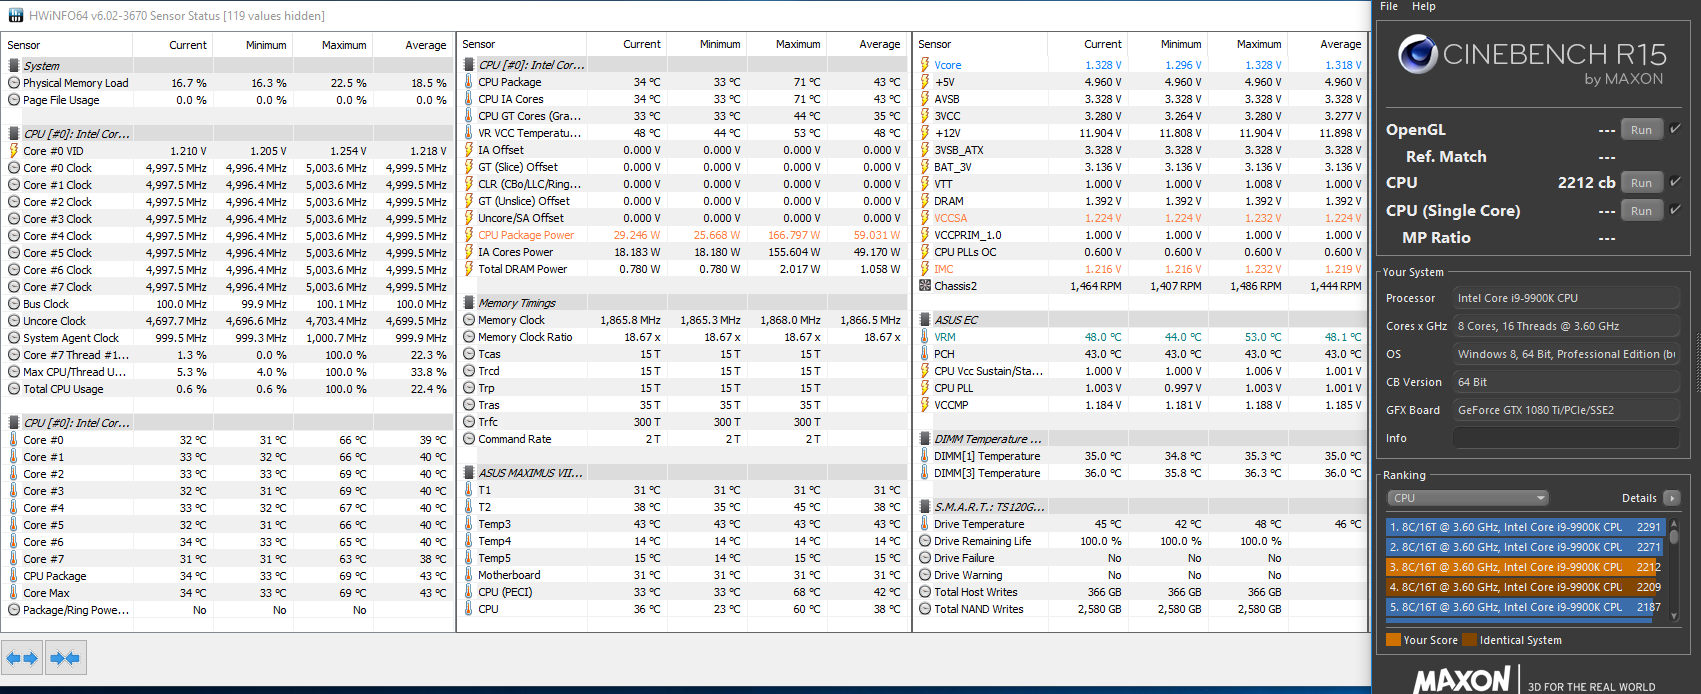Uncheck the CPU benchmark checkbox
Image resolution: width=1701 pixels, height=694 pixels.
click(1675, 182)
